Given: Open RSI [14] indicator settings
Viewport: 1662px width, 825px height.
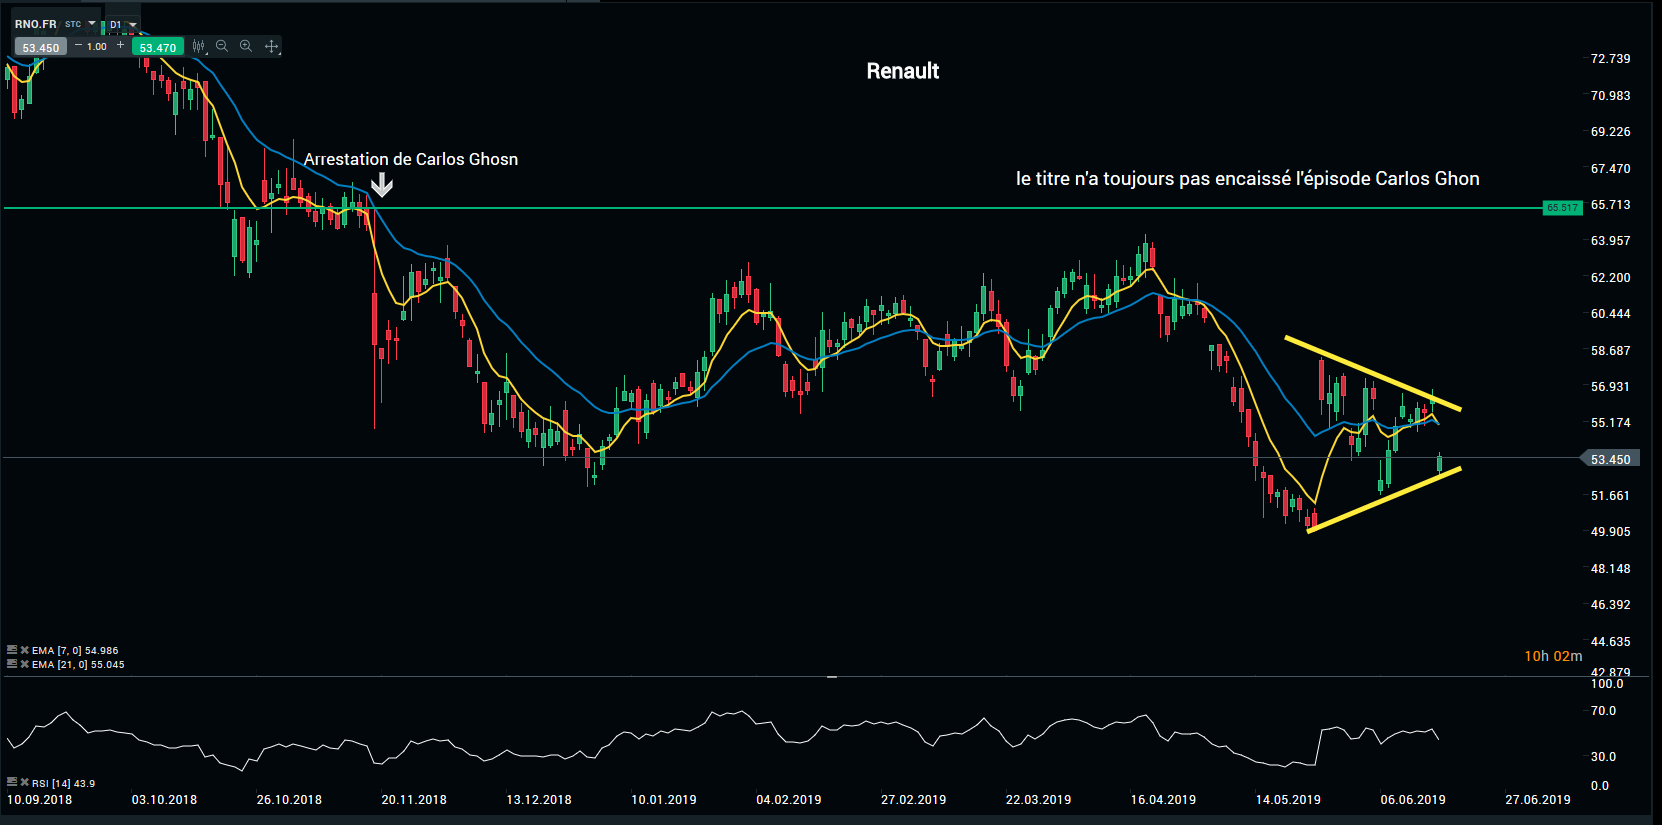Looking at the screenshot, I should click(x=12, y=782).
